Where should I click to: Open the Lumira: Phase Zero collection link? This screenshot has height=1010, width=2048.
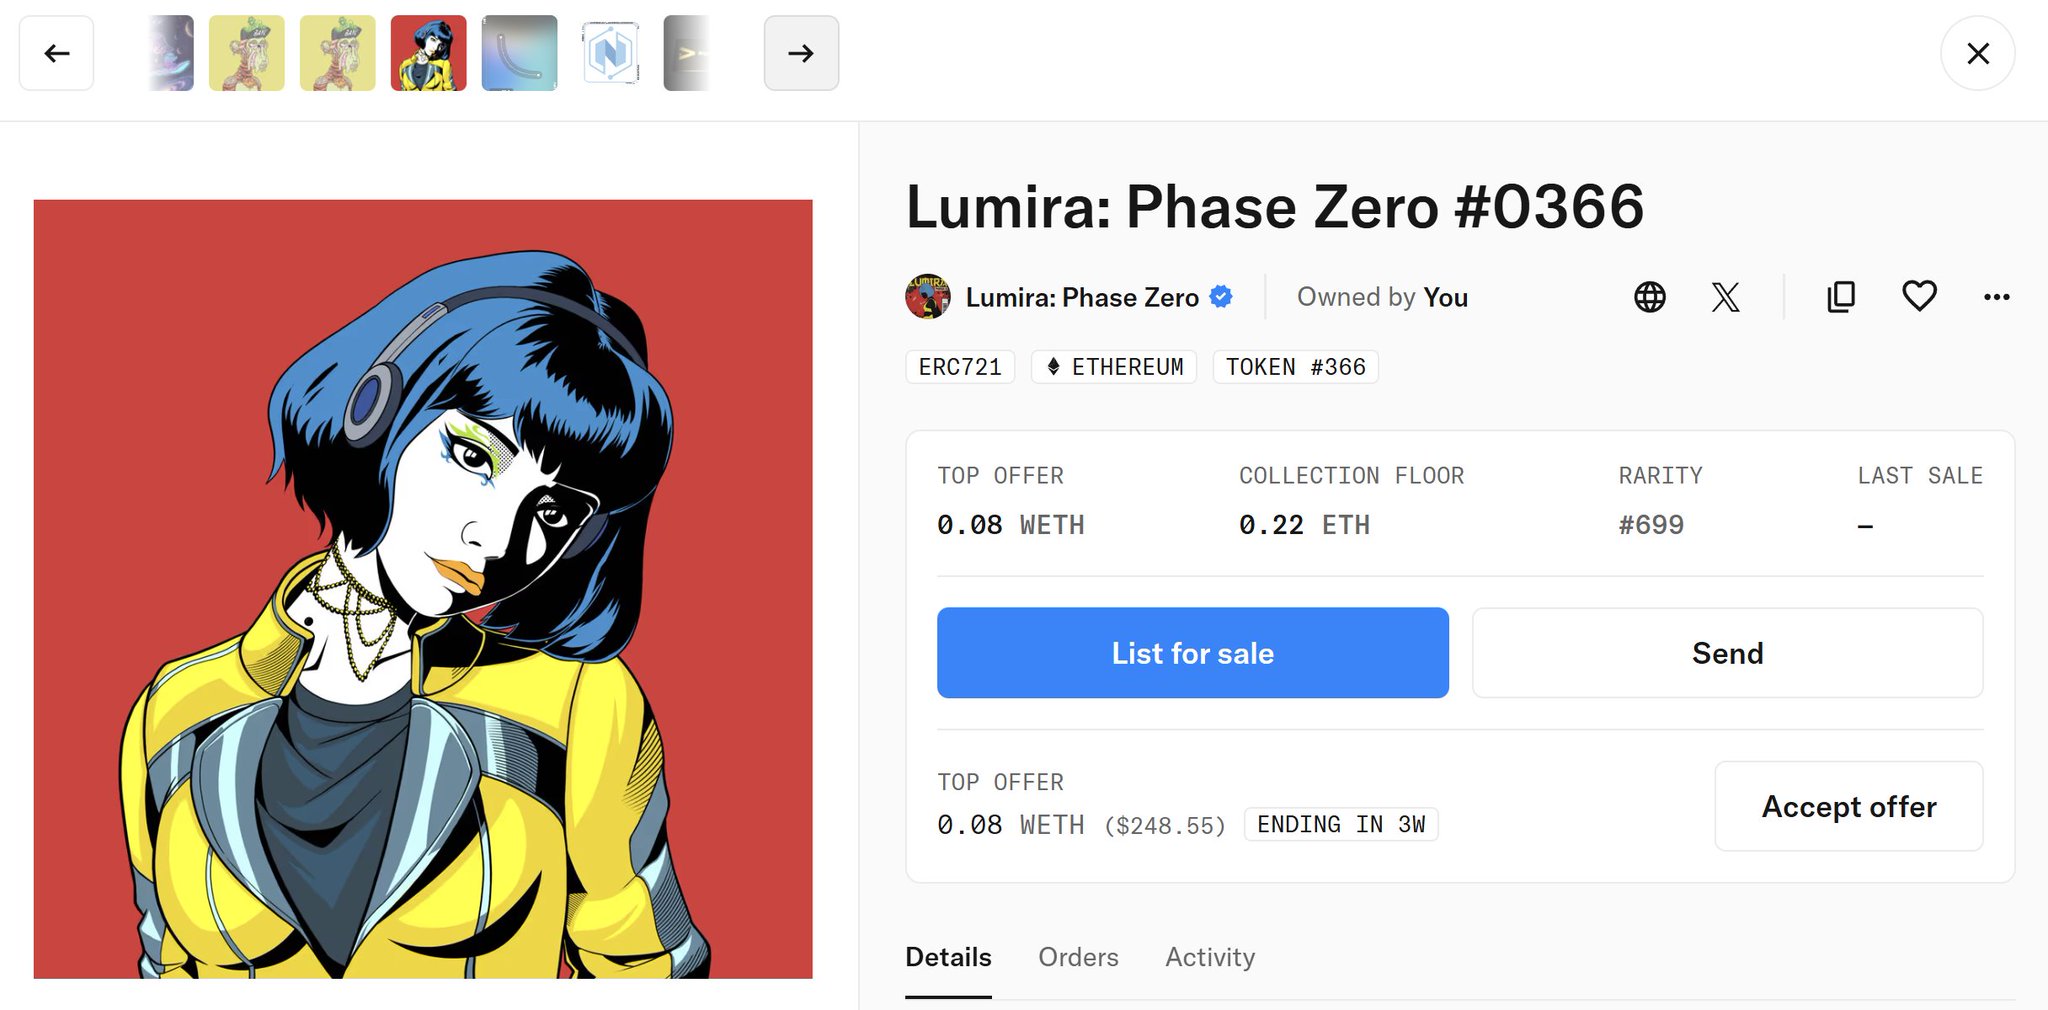pyautogui.click(x=1082, y=297)
